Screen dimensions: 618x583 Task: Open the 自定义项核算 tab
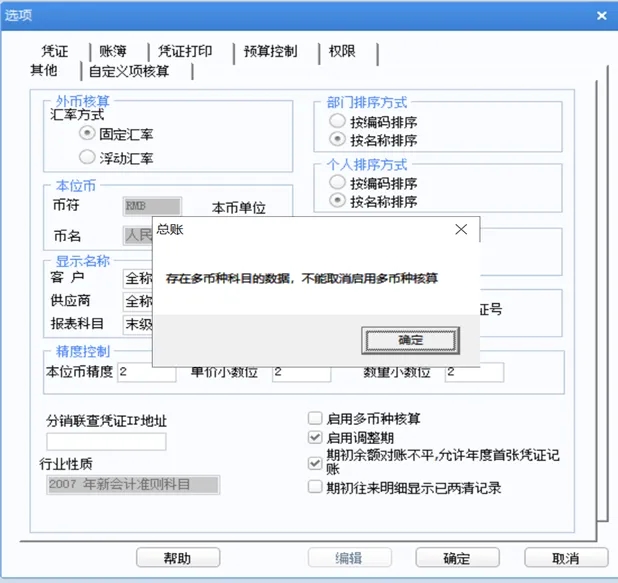click(x=129, y=71)
